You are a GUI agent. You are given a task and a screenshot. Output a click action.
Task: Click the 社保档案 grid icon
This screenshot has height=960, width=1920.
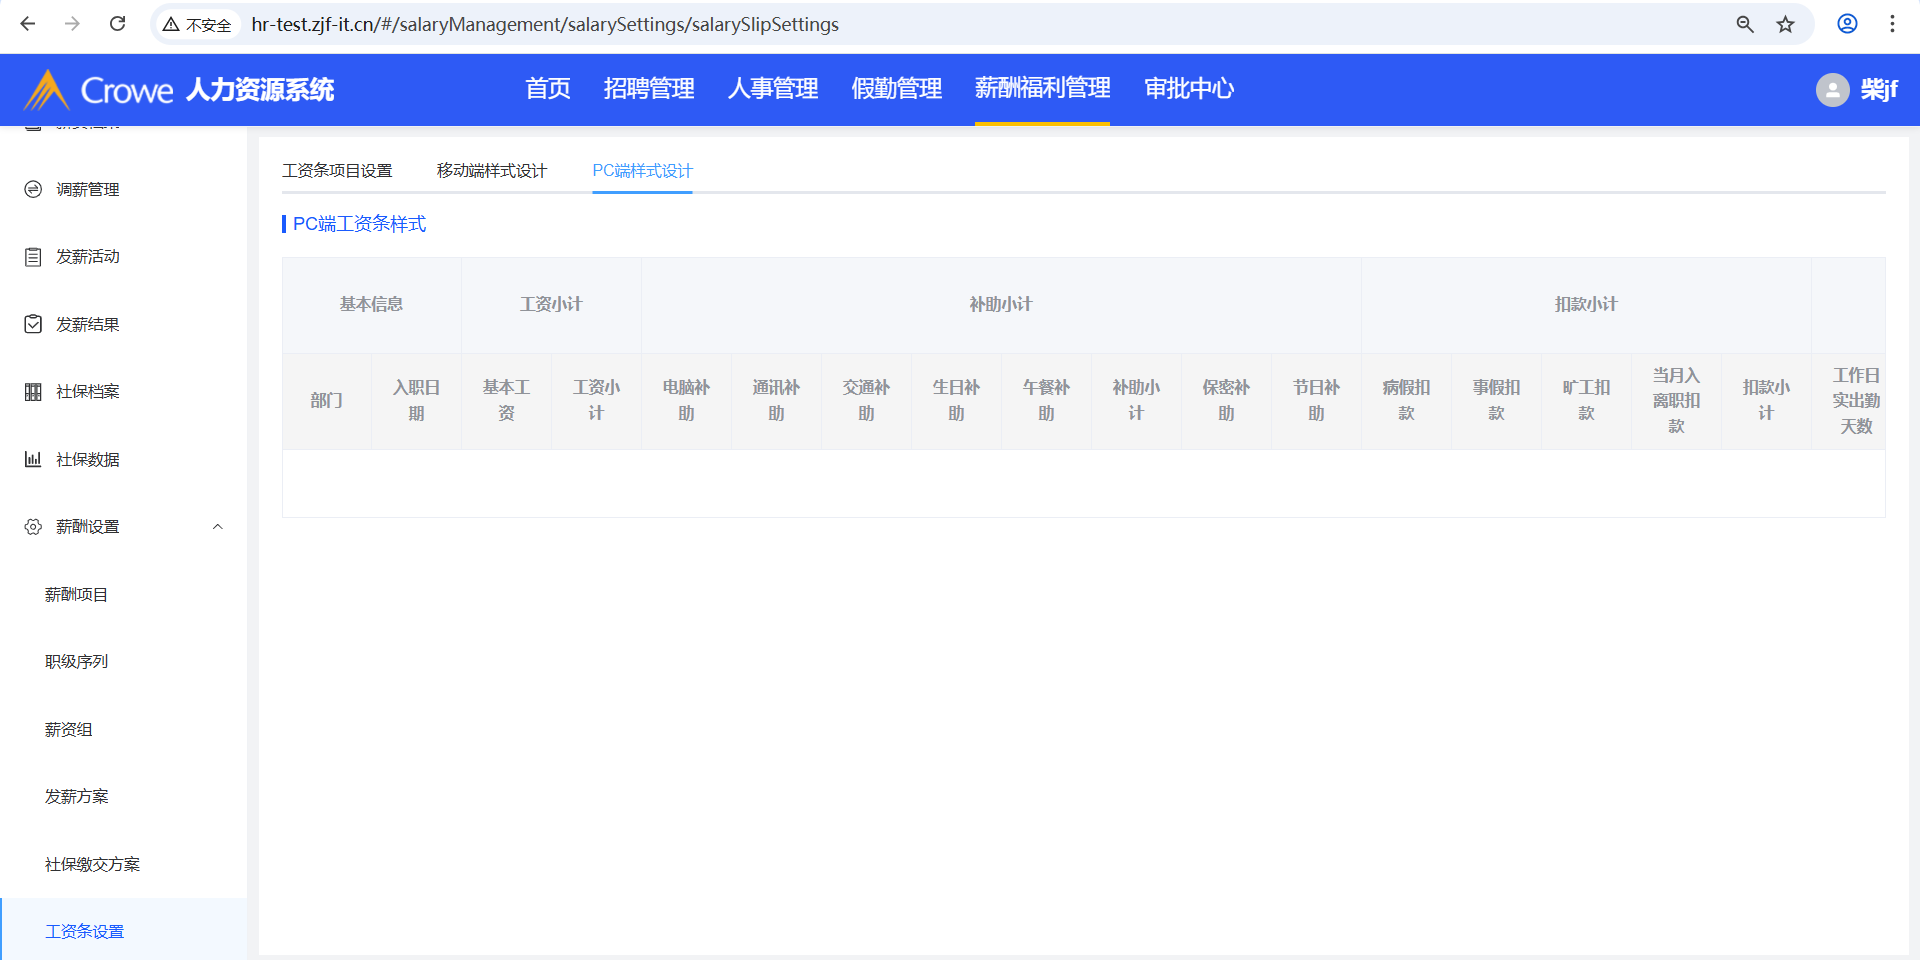(x=33, y=392)
